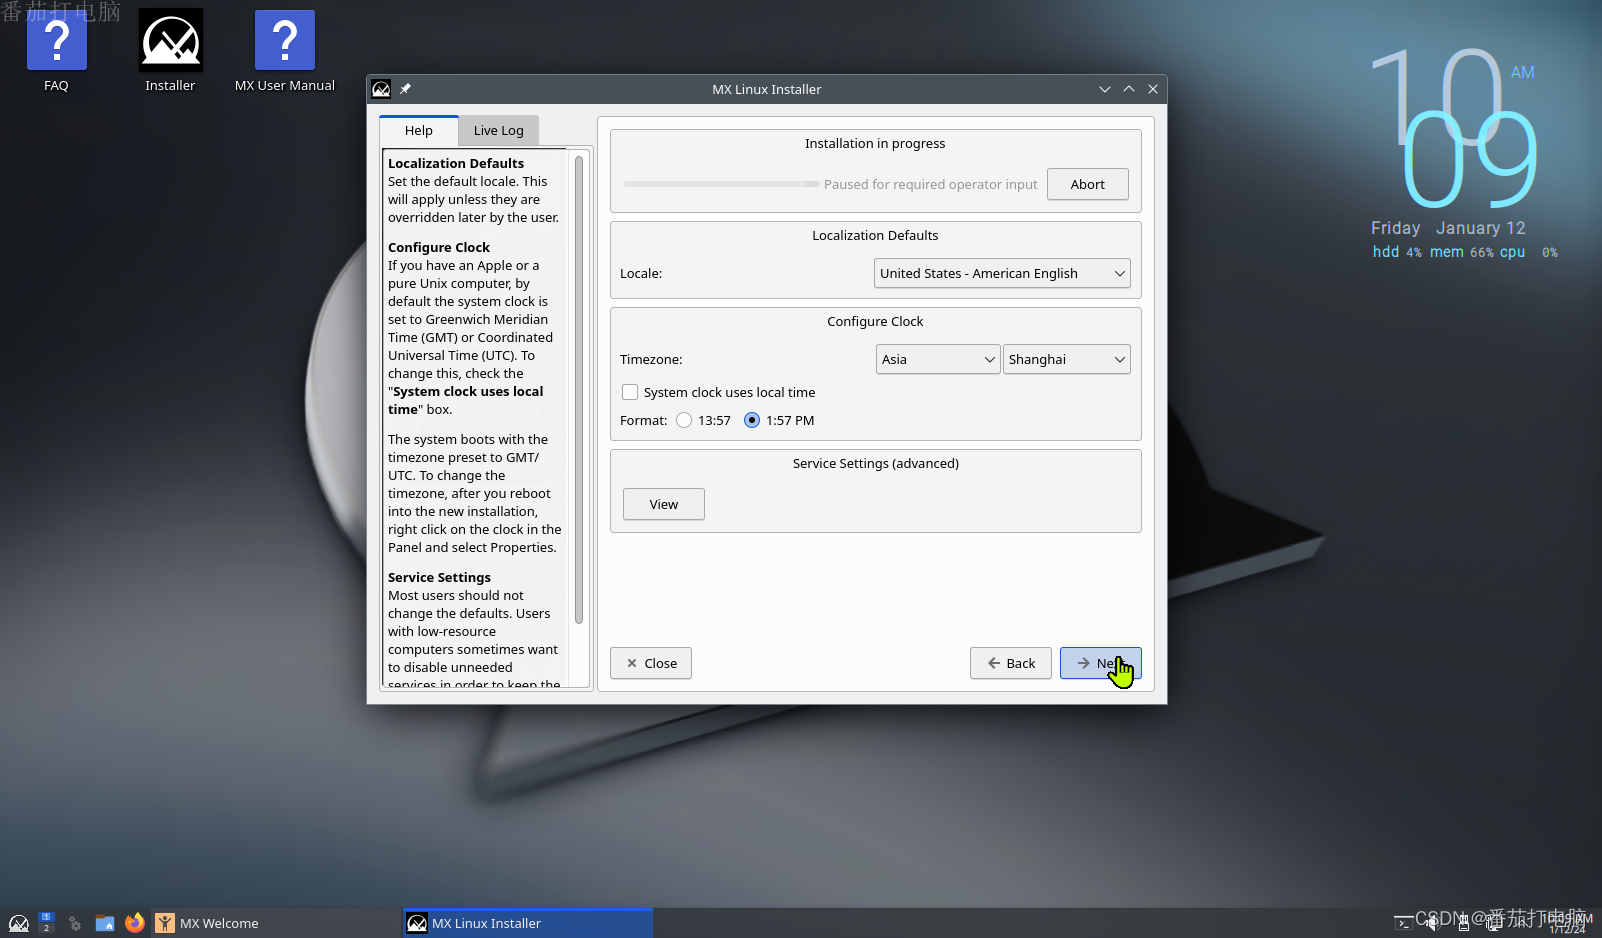This screenshot has height=938, width=1602.
Task: Click the Close button in installer
Action: point(651,663)
